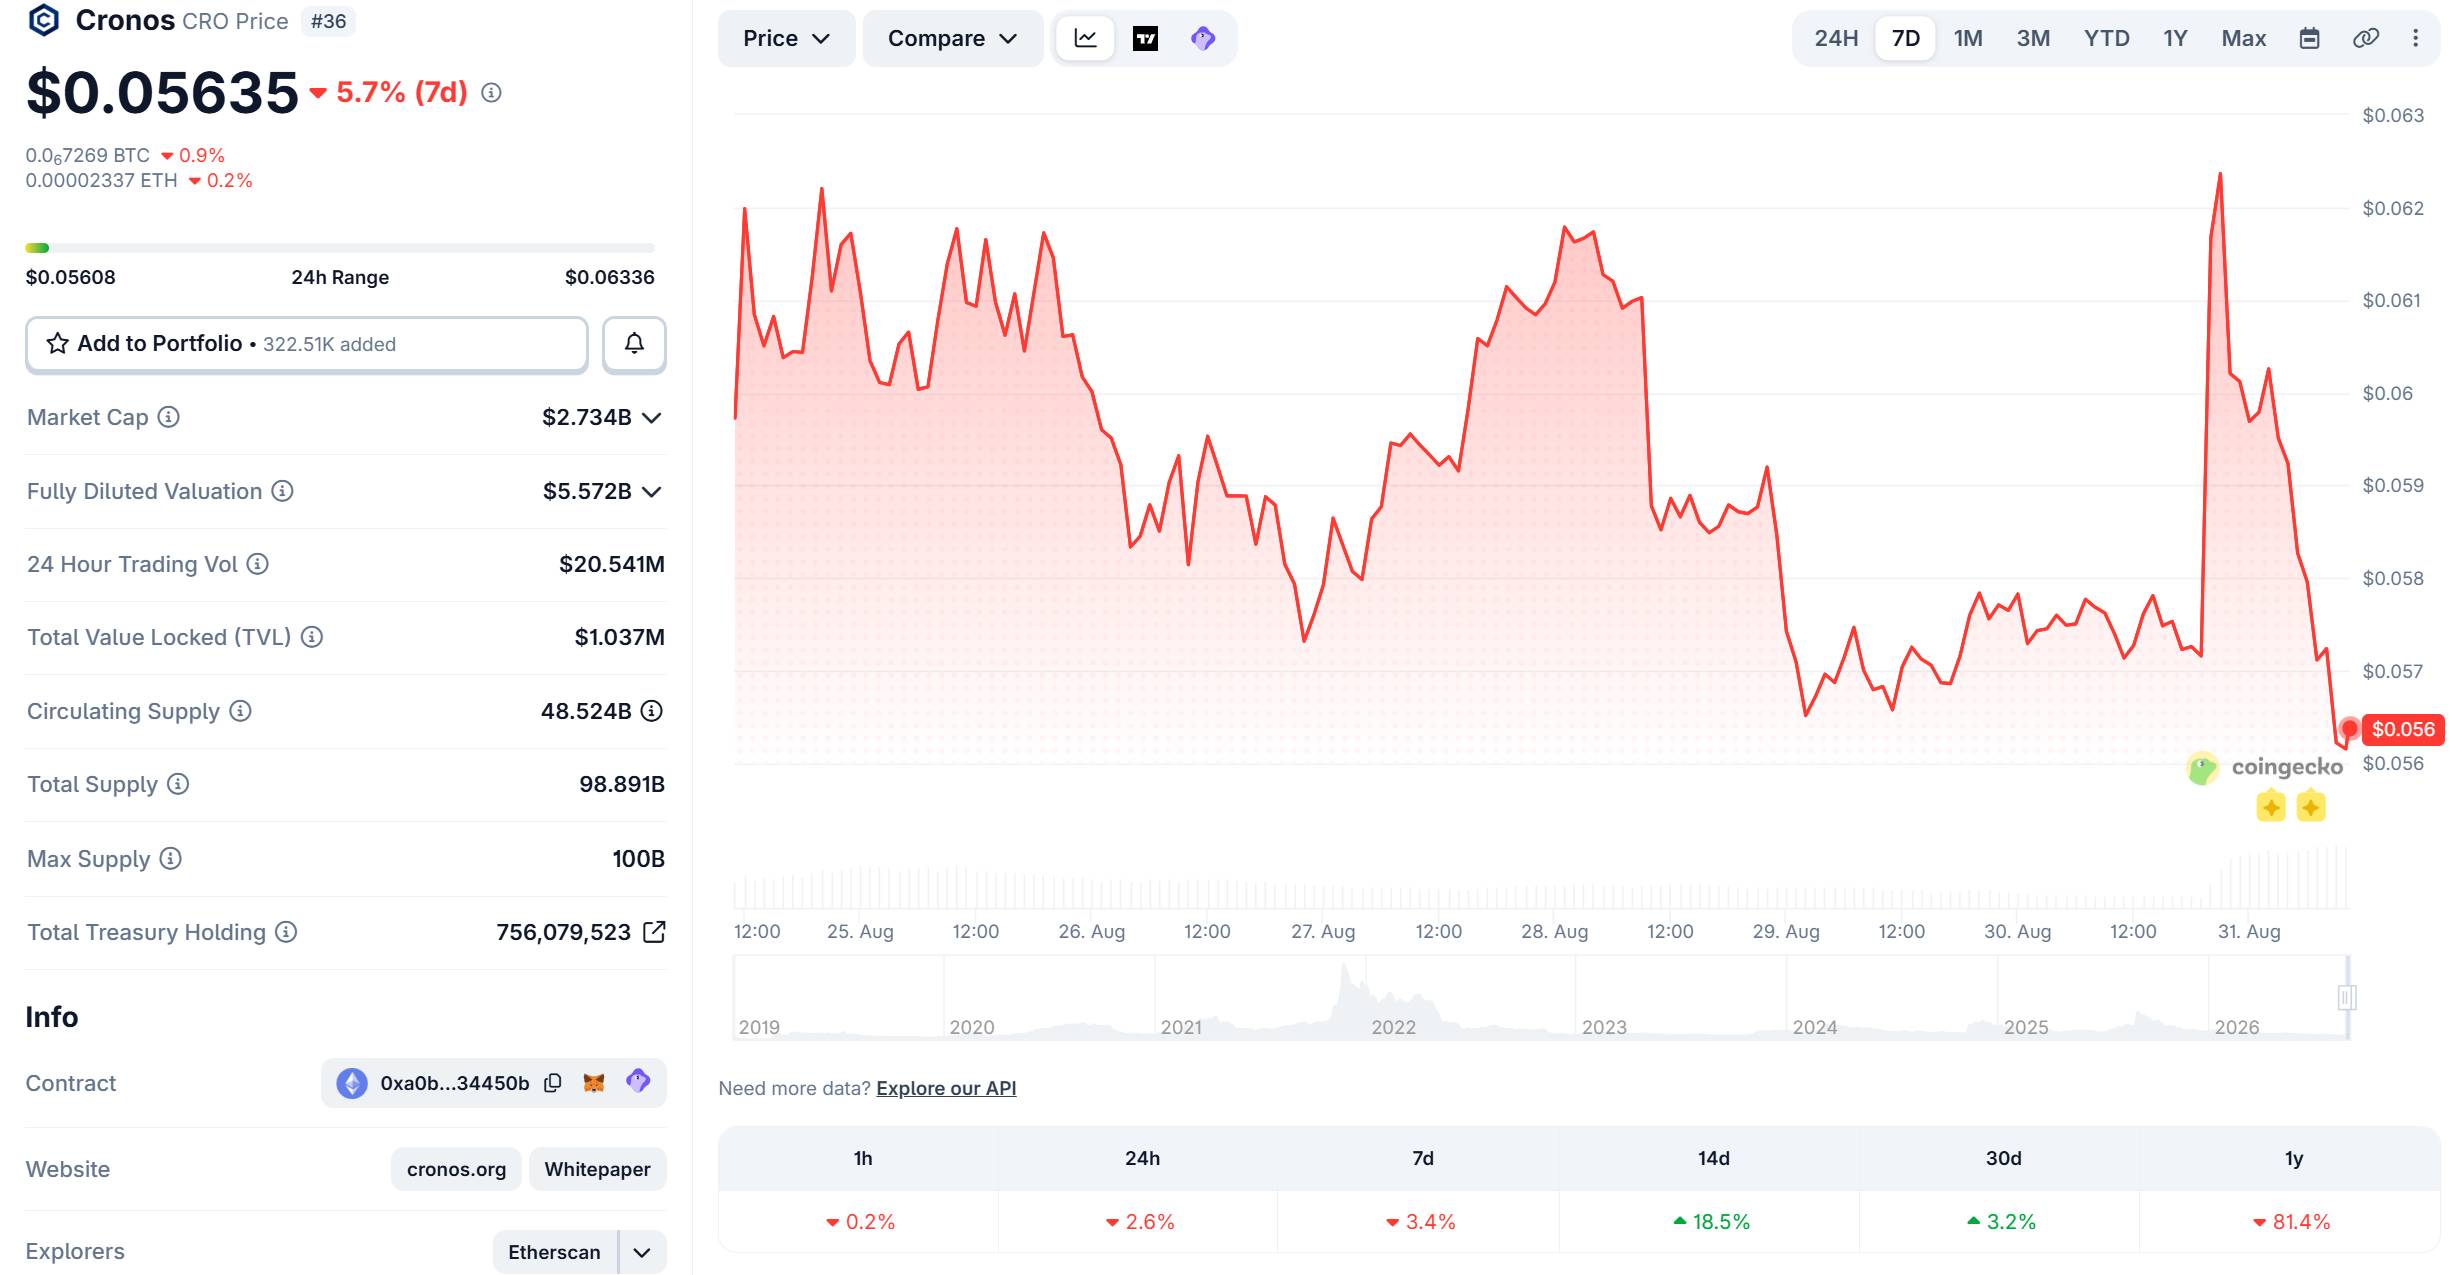
Task: Open the Compare dropdown
Action: (x=952, y=39)
